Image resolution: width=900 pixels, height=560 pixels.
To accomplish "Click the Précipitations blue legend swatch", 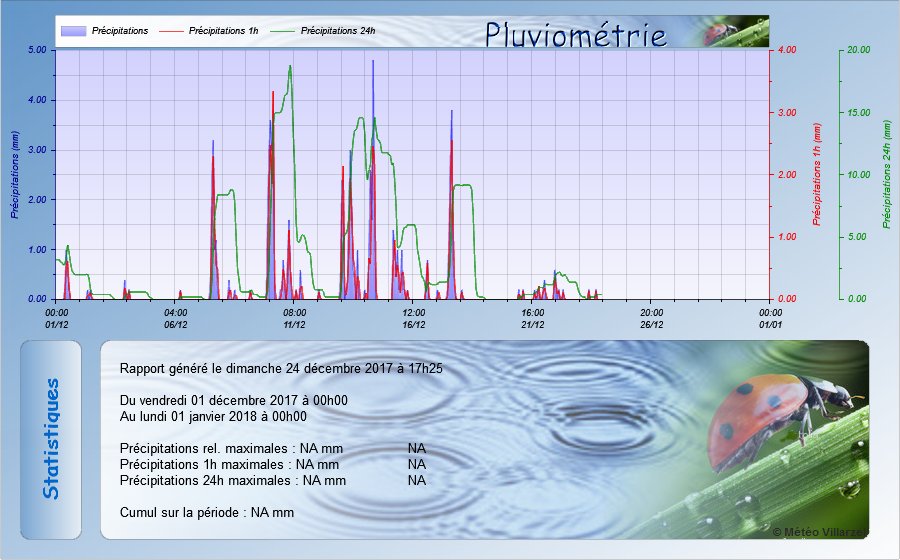I will 73,31.
